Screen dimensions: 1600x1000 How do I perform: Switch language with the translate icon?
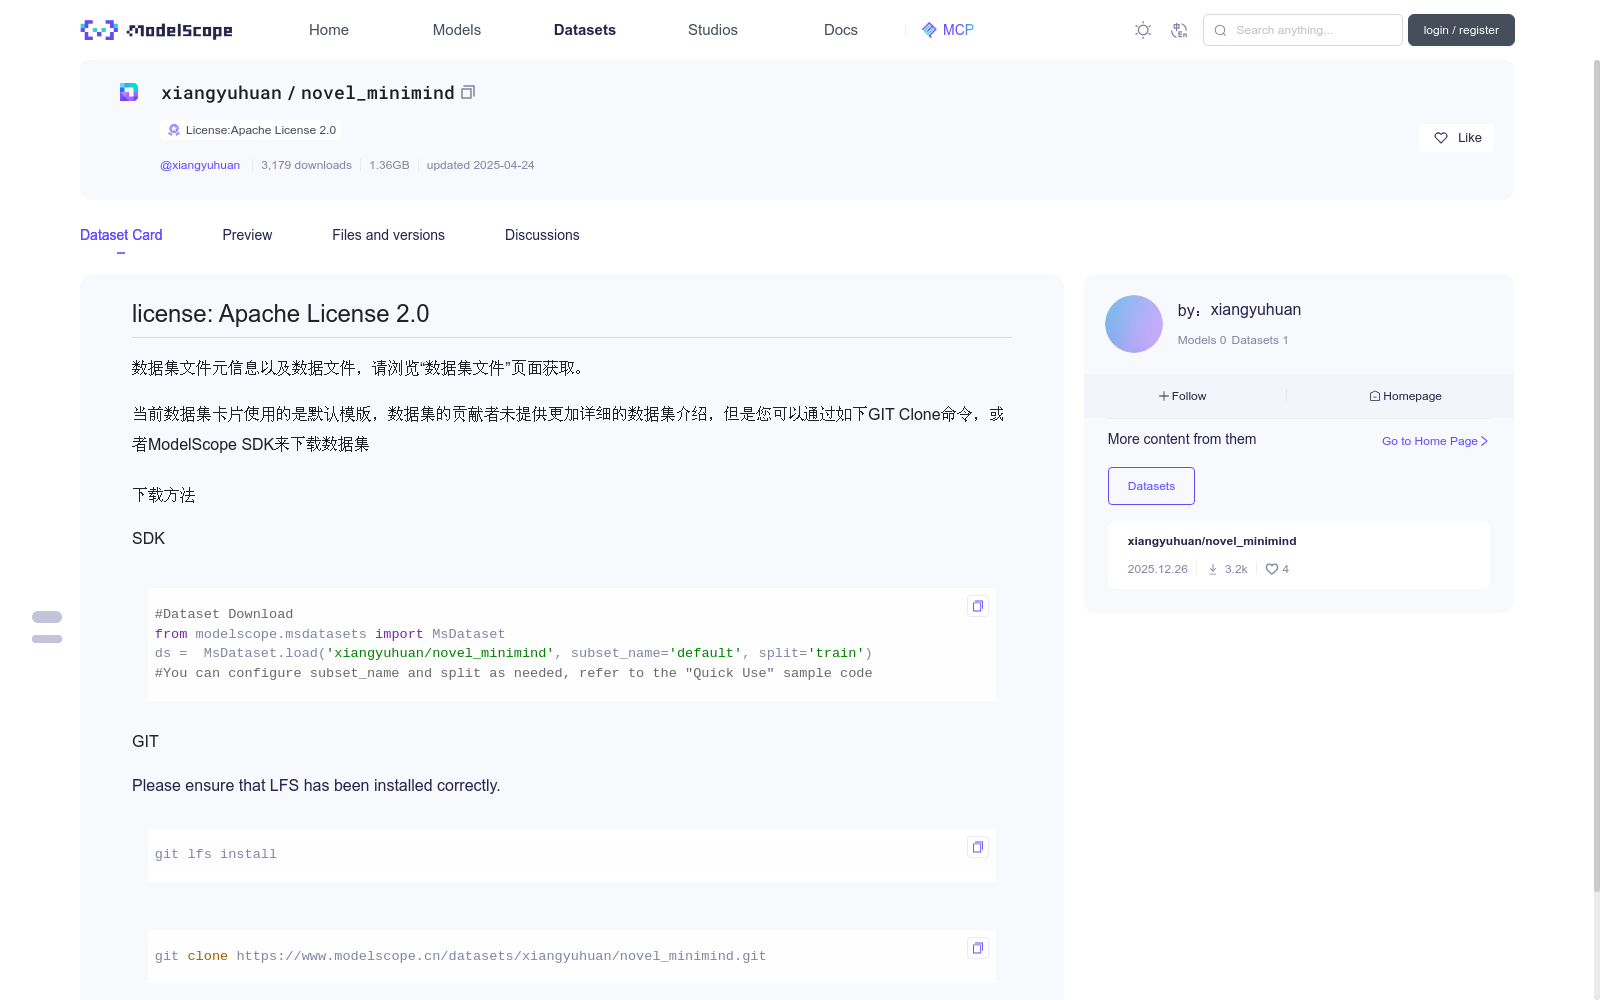click(x=1179, y=30)
